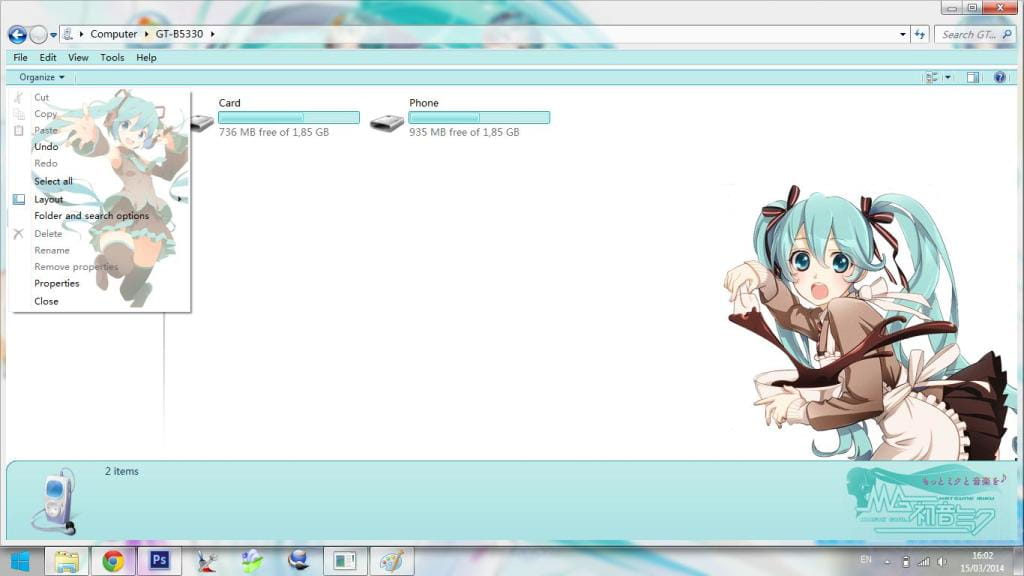This screenshot has width=1024, height=576.
Task: Open the Paint palette taskbar icon
Action: click(392, 561)
